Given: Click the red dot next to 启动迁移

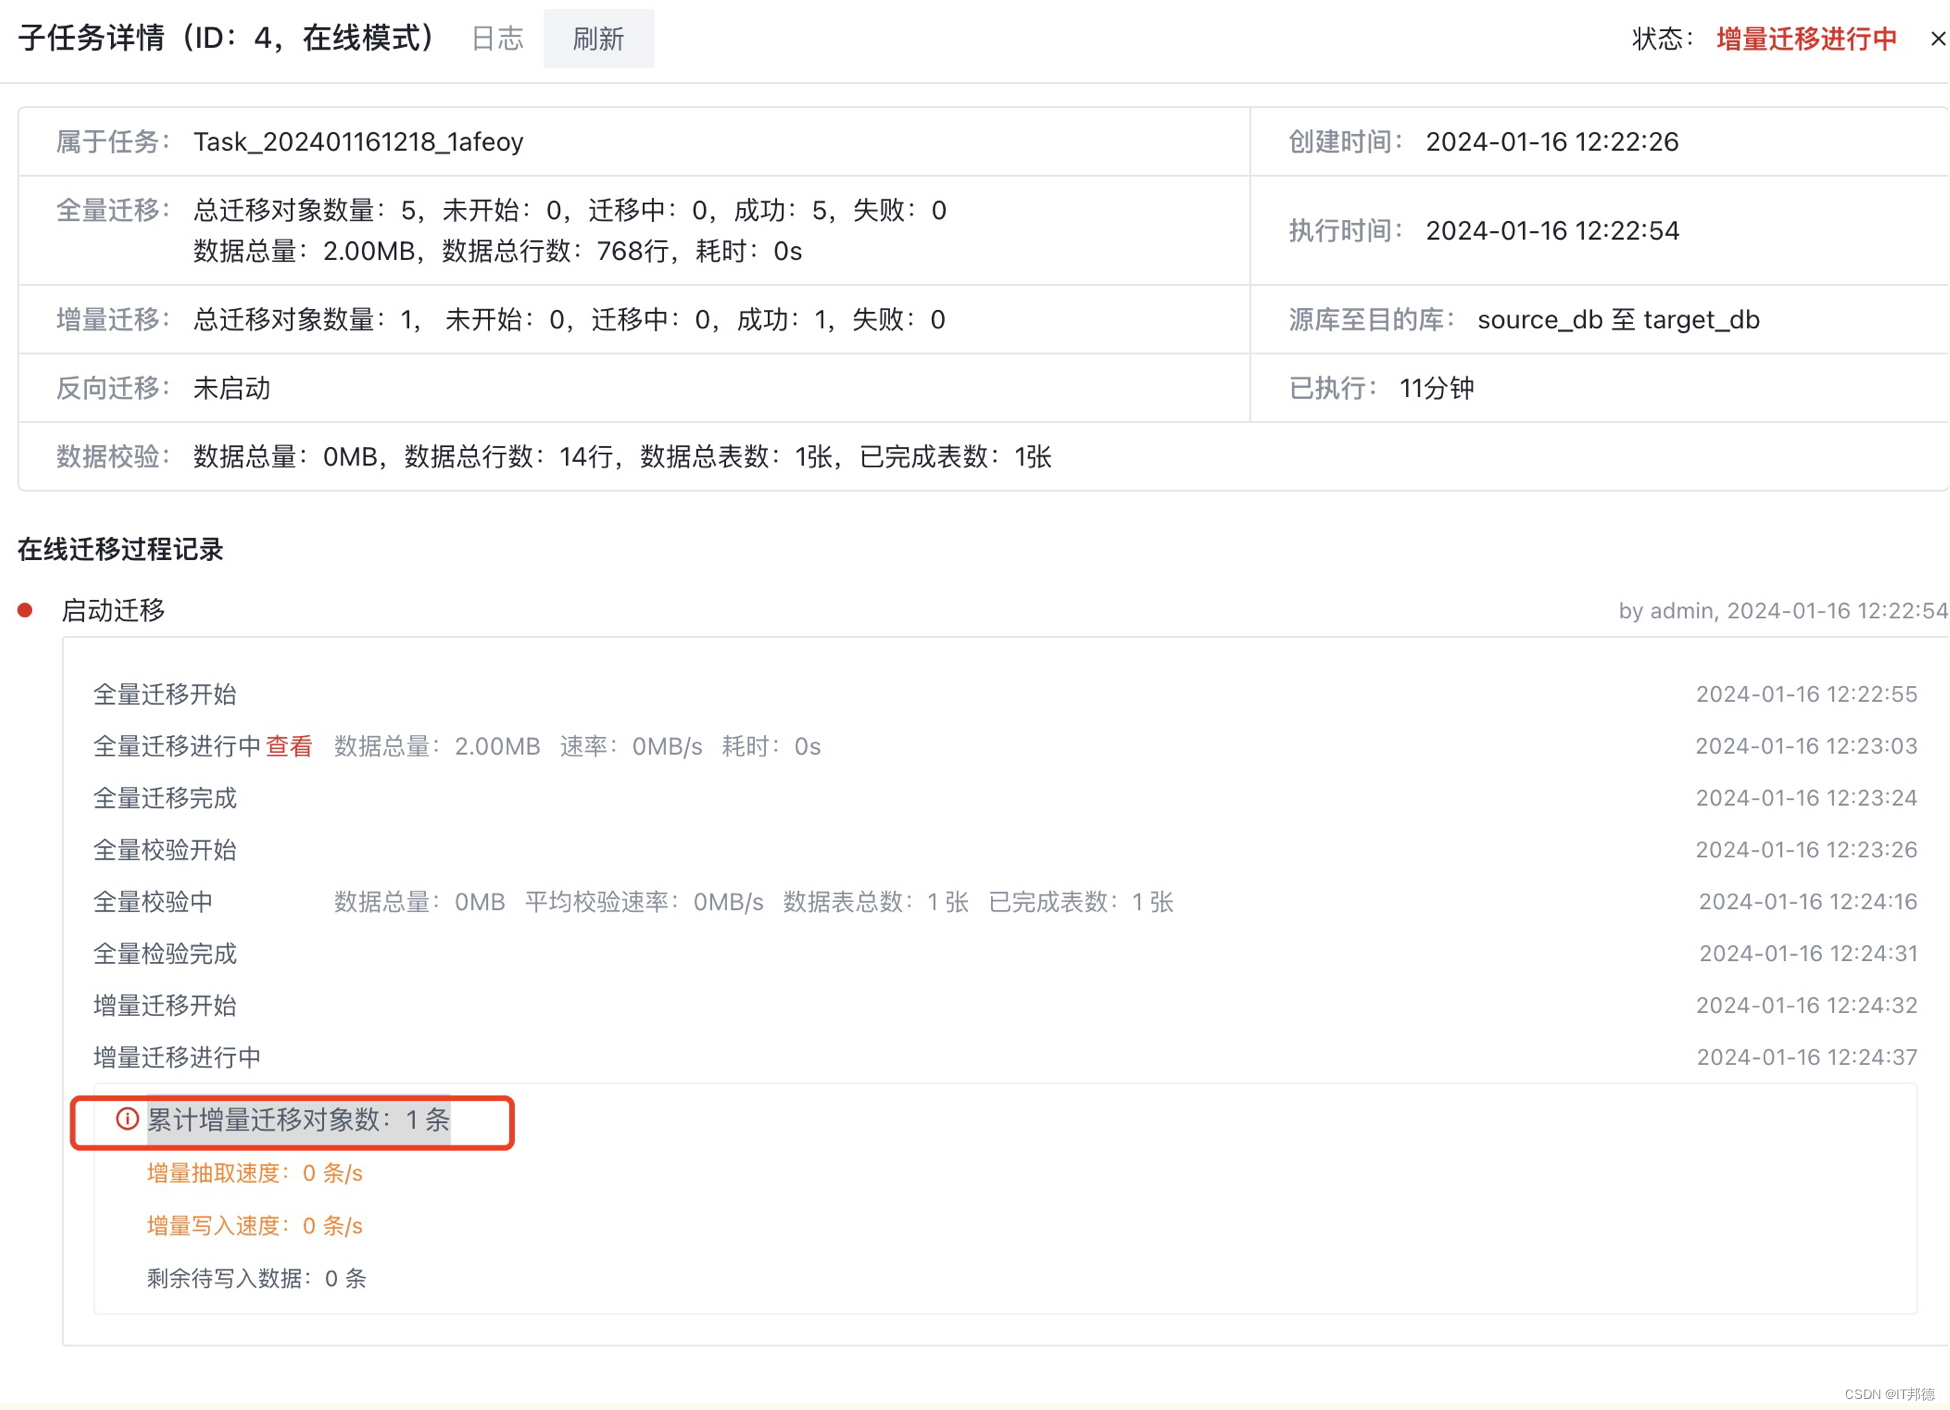Looking at the screenshot, I should click(x=25, y=610).
